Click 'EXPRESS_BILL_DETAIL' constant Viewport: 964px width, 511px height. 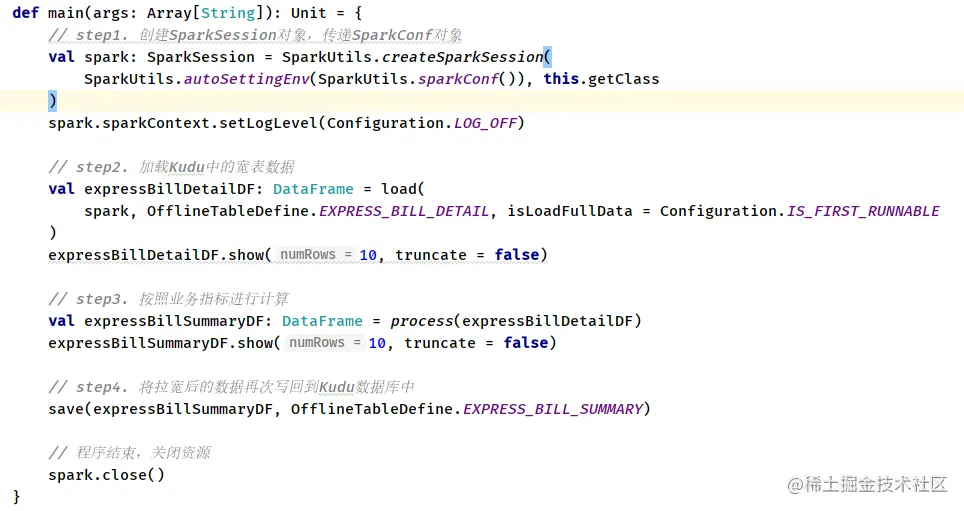[x=404, y=212]
